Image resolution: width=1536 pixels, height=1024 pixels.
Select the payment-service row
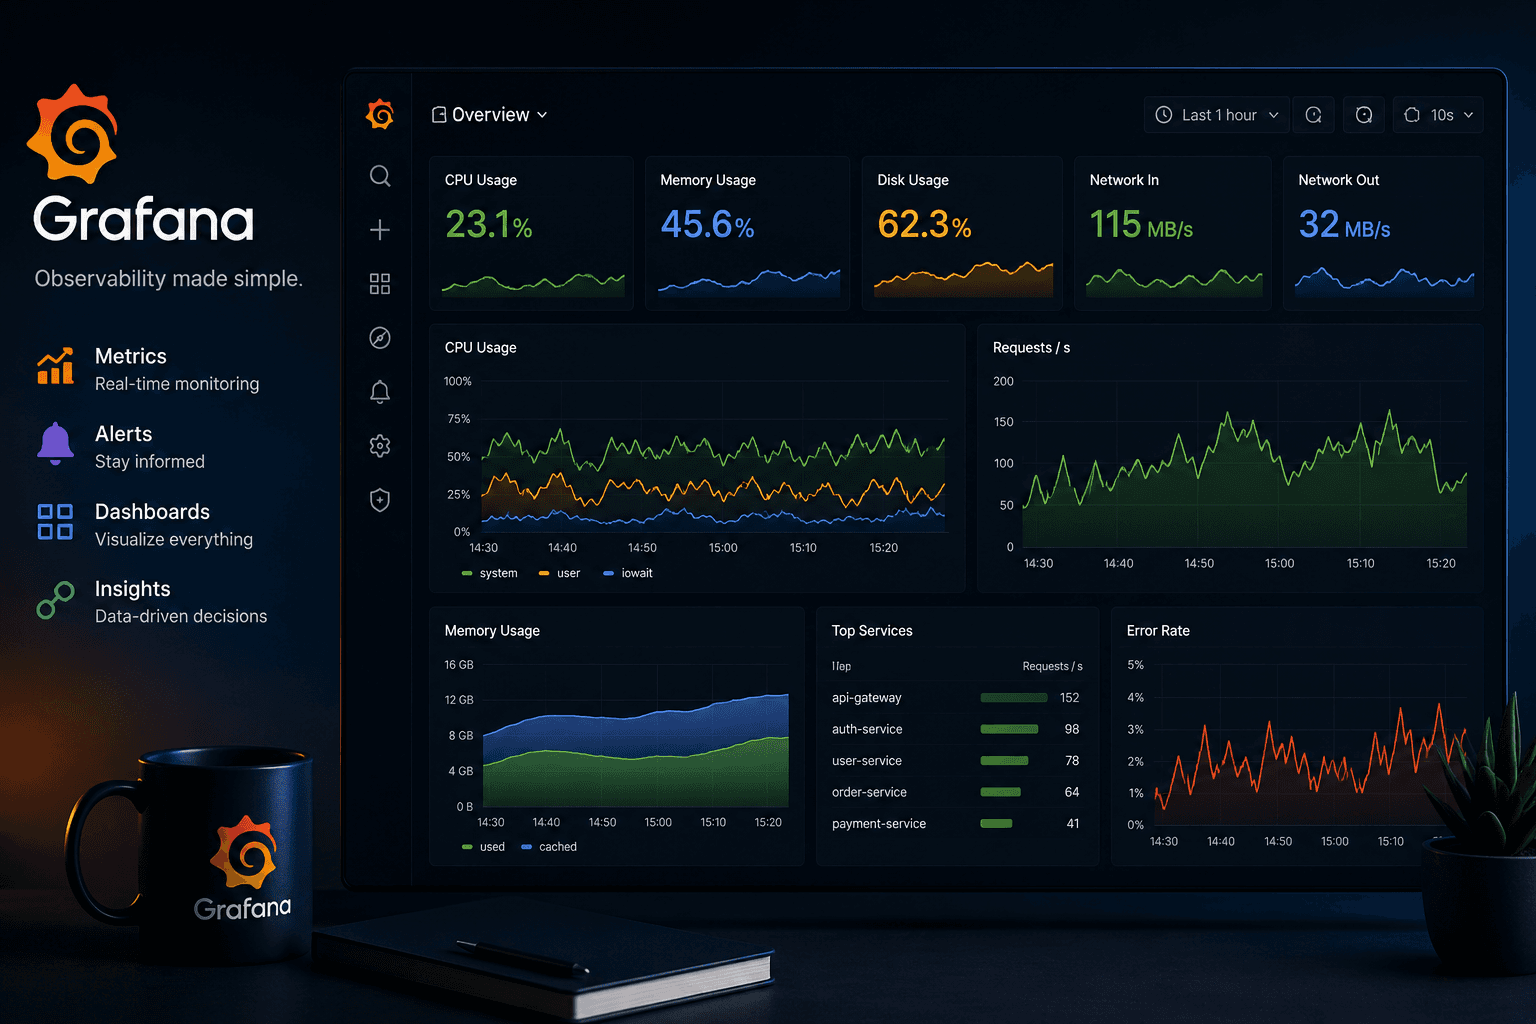pos(957,824)
